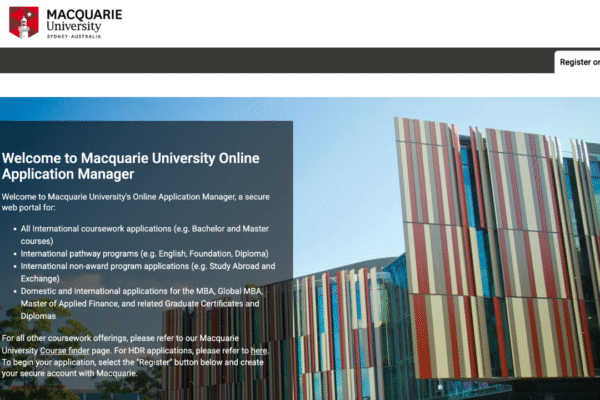The height and width of the screenshot is (400, 600).
Task: Click the 'secure web portal' intro sentence
Action: point(140,201)
